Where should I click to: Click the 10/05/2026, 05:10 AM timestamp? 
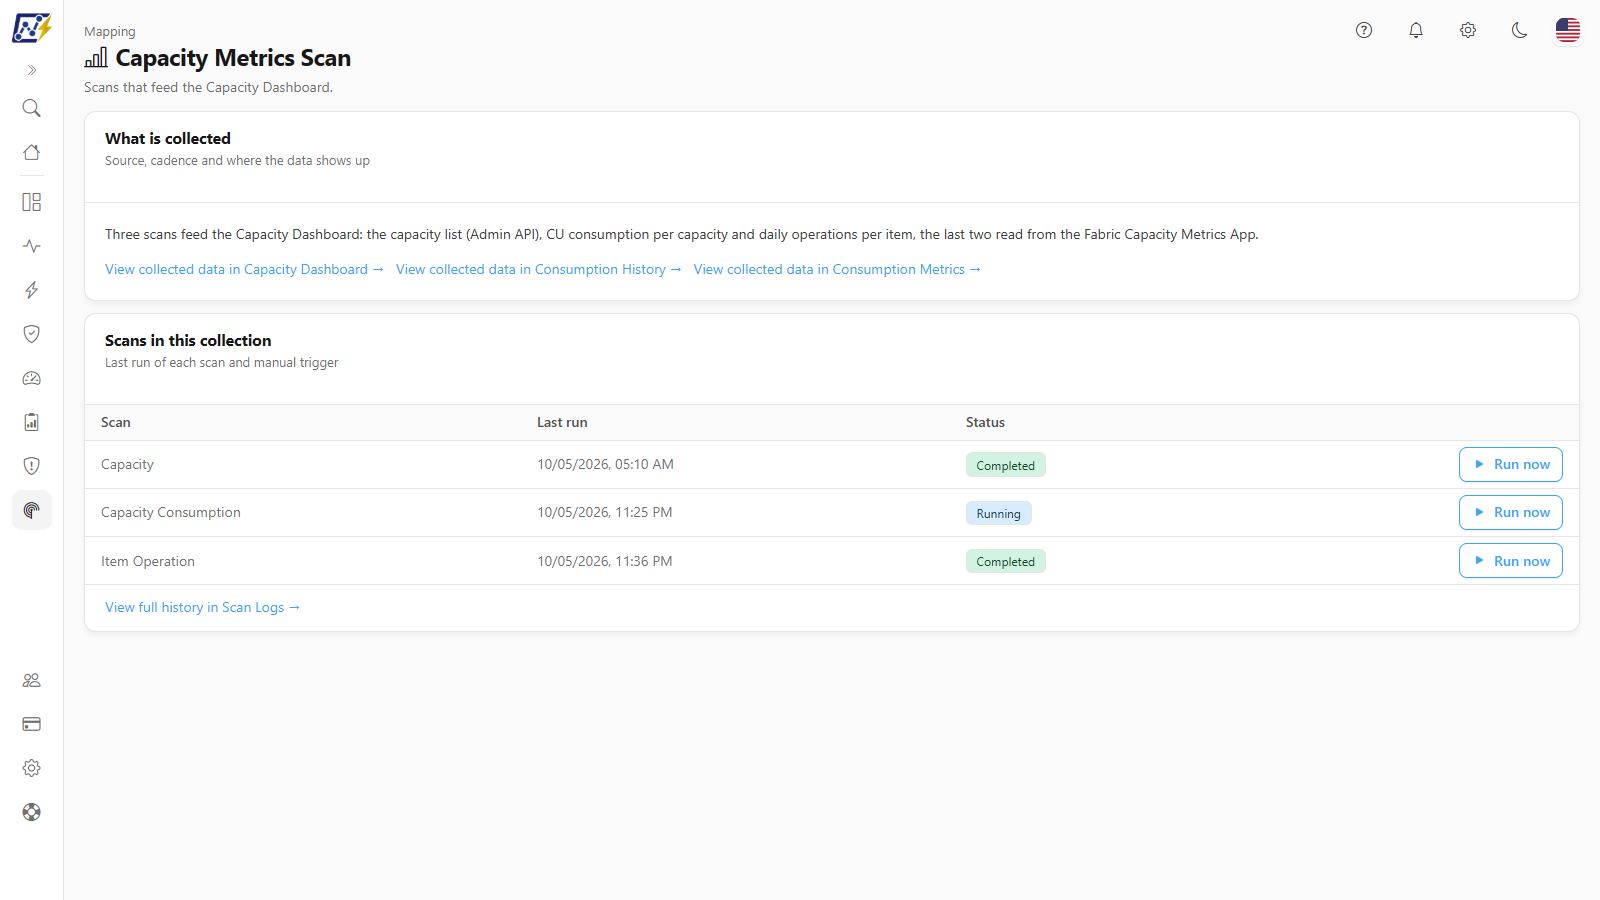tap(605, 464)
